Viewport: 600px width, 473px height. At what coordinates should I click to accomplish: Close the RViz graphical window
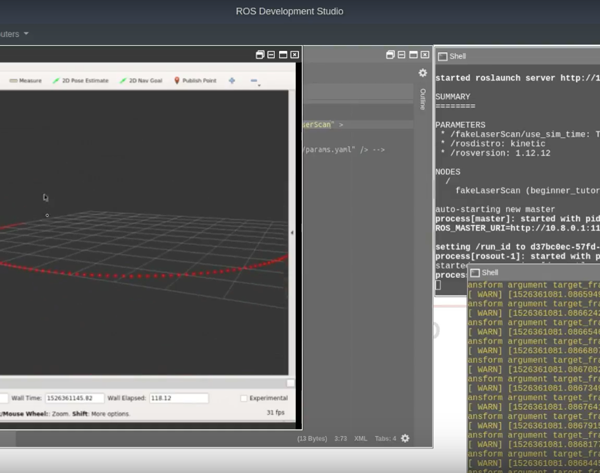(295, 55)
